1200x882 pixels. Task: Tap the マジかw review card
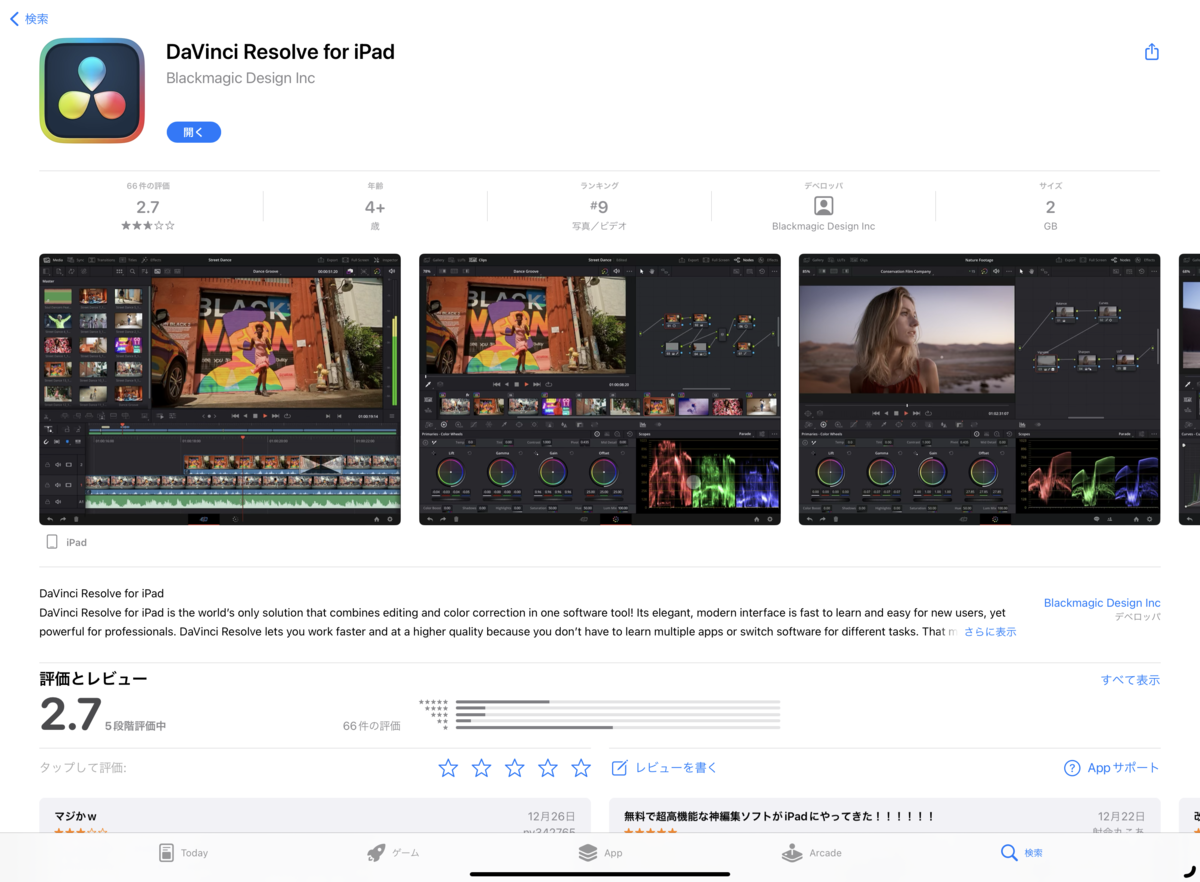[315, 816]
